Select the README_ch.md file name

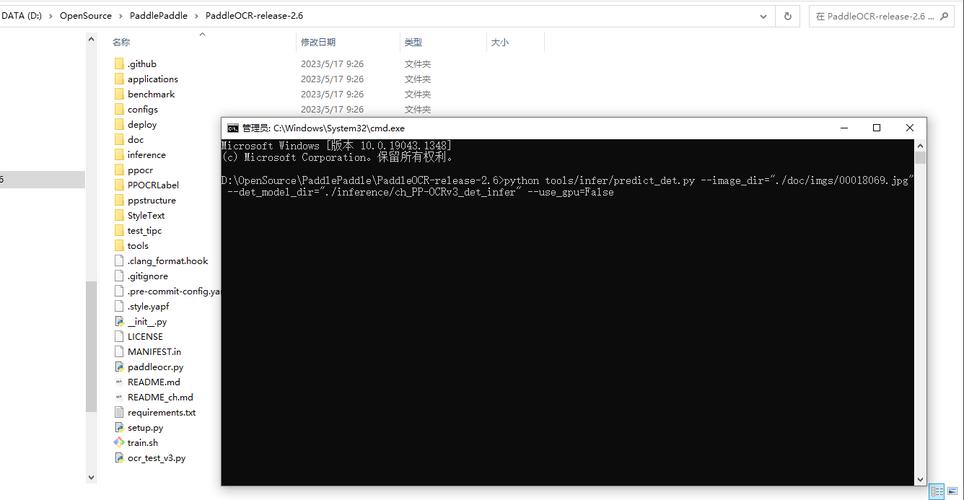tap(160, 397)
